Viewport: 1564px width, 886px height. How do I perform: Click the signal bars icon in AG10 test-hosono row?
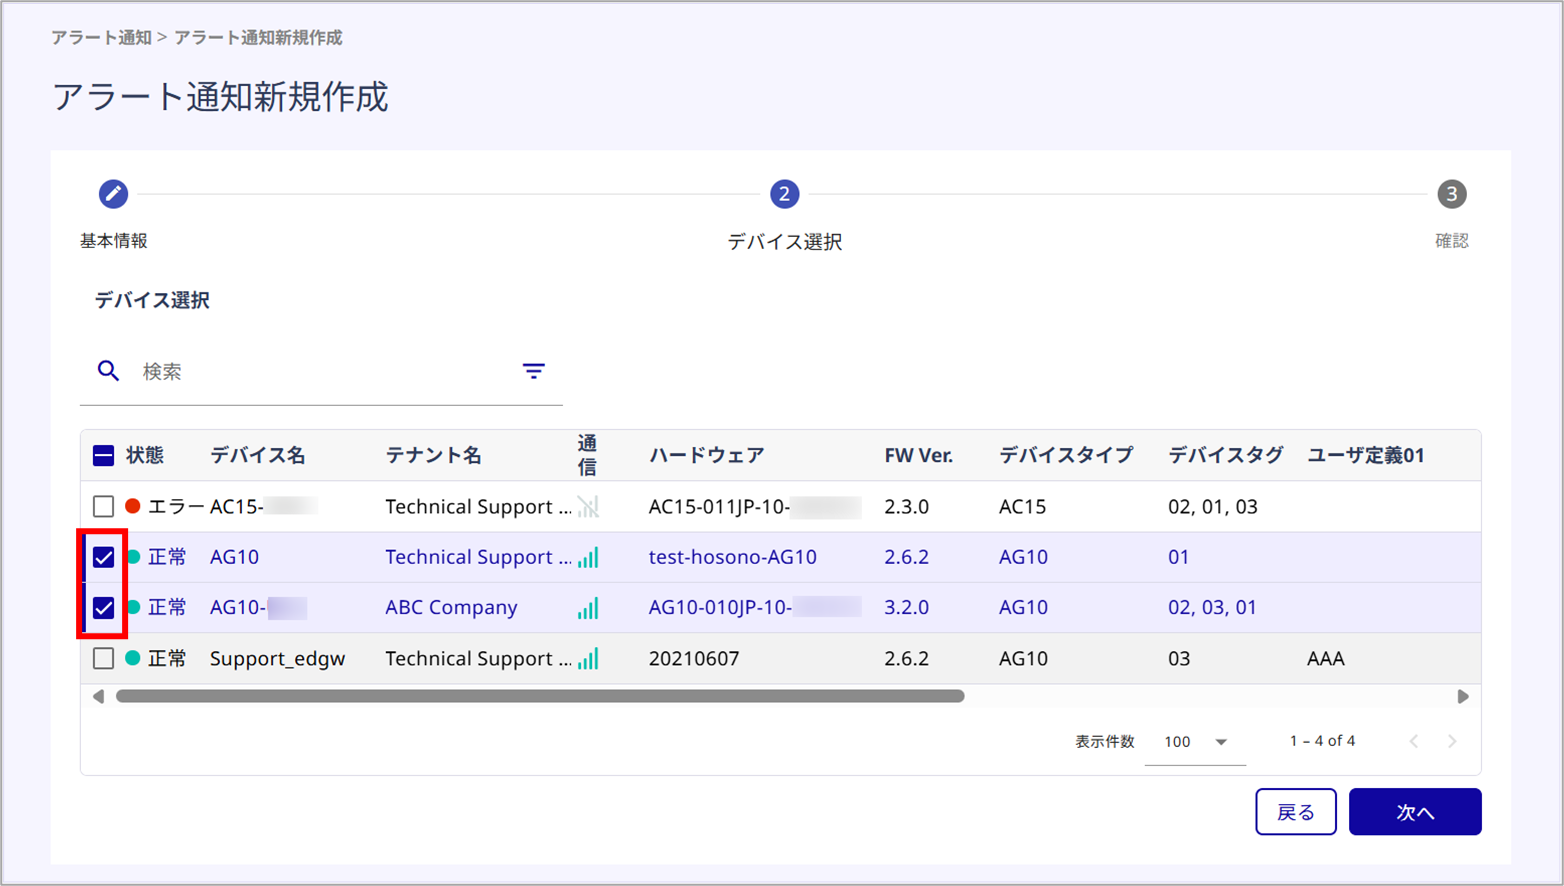click(x=588, y=557)
